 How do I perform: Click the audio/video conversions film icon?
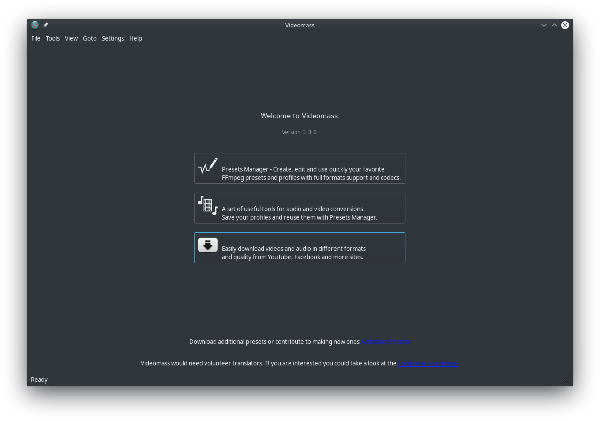(x=208, y=205)
